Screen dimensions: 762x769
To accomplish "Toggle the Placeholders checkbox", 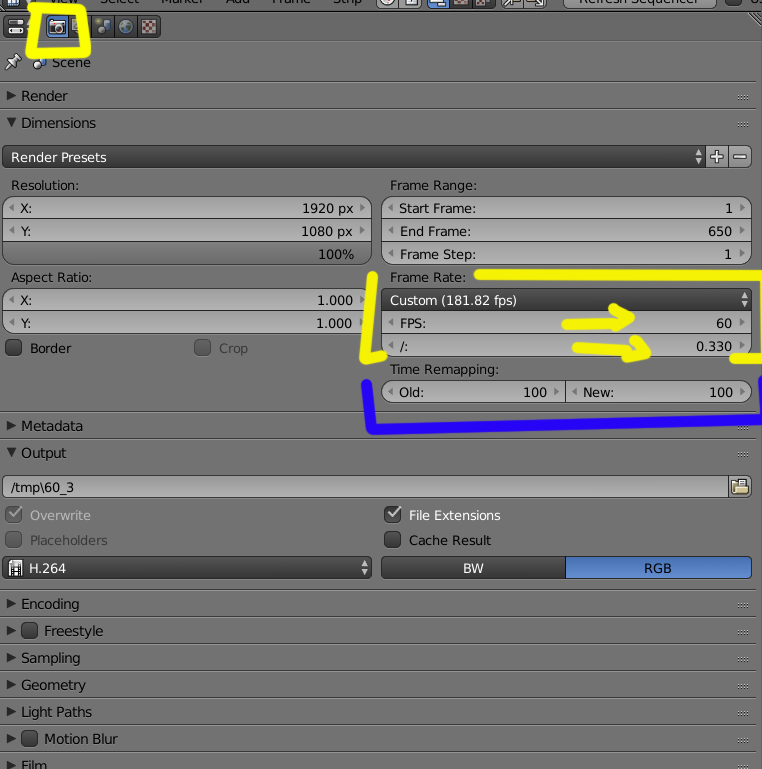I will click(x=14, y=539).
